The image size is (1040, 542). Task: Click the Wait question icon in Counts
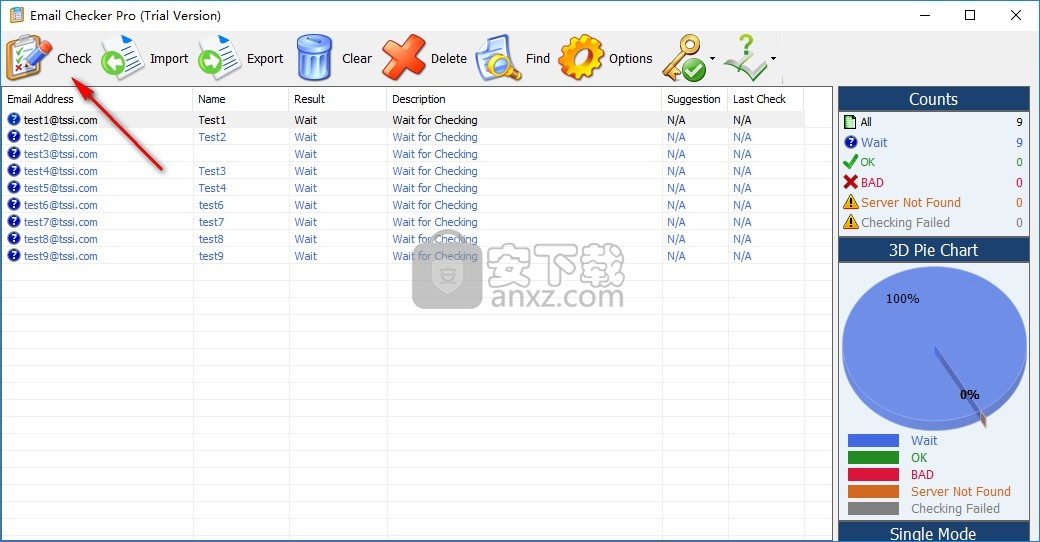coord(851,142)
